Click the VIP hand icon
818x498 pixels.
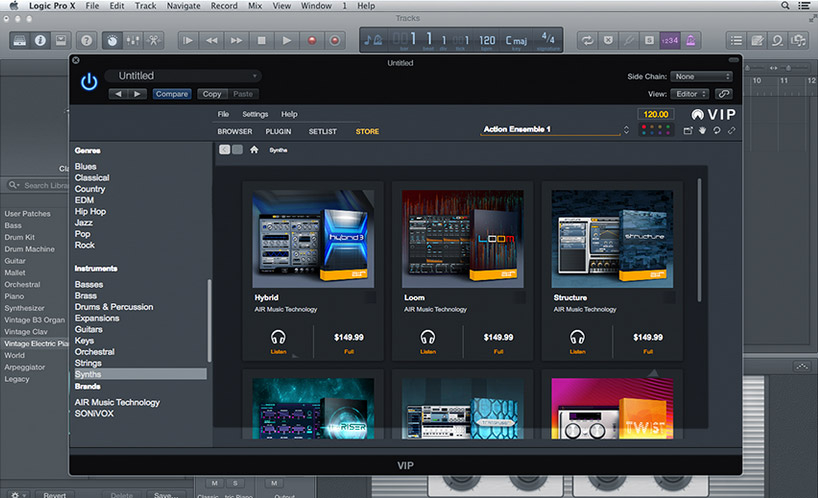pos(703,130)
